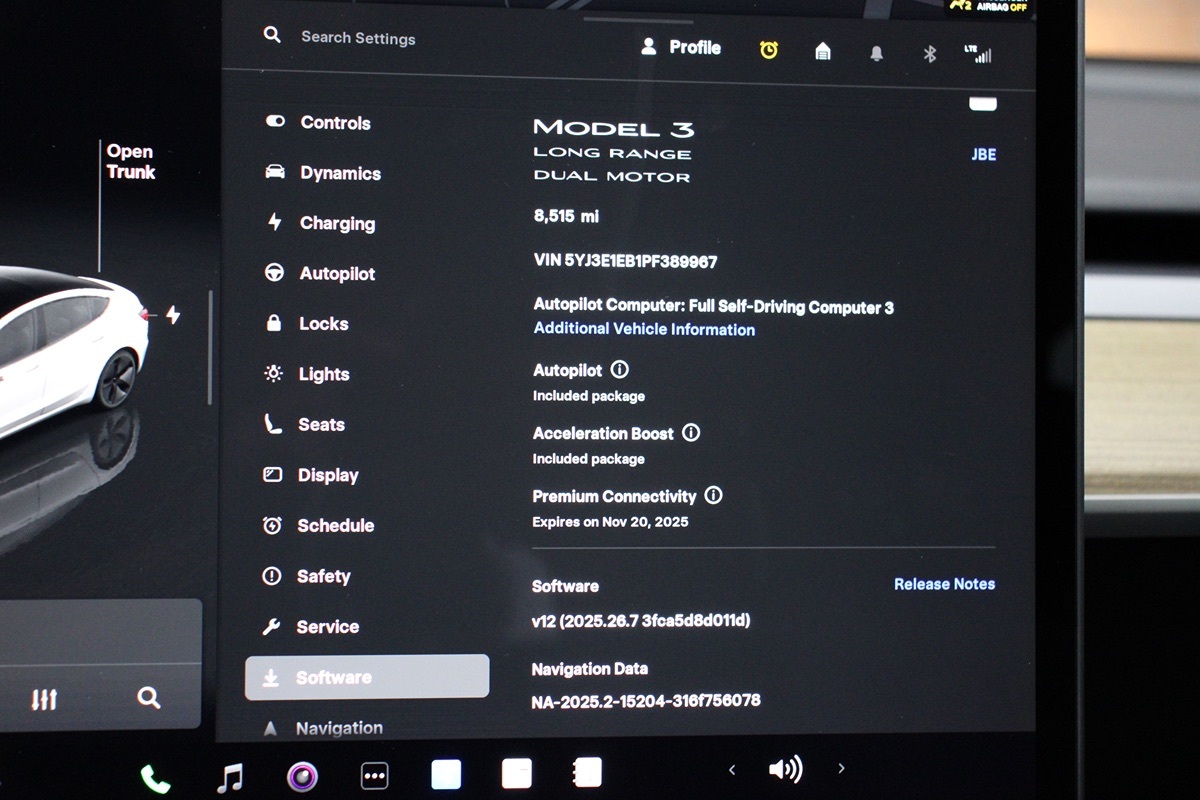The image size is (1200, 800).
Task: Open the all apps three-dots icon
Action: tap(374, 776)
